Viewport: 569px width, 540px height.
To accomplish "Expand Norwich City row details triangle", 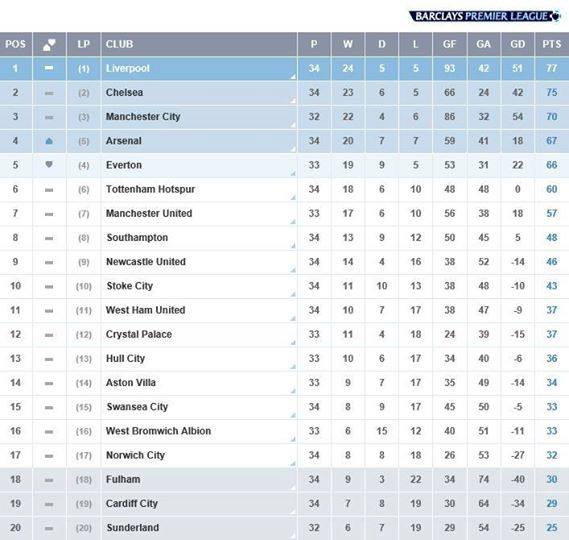I will 293,463.
